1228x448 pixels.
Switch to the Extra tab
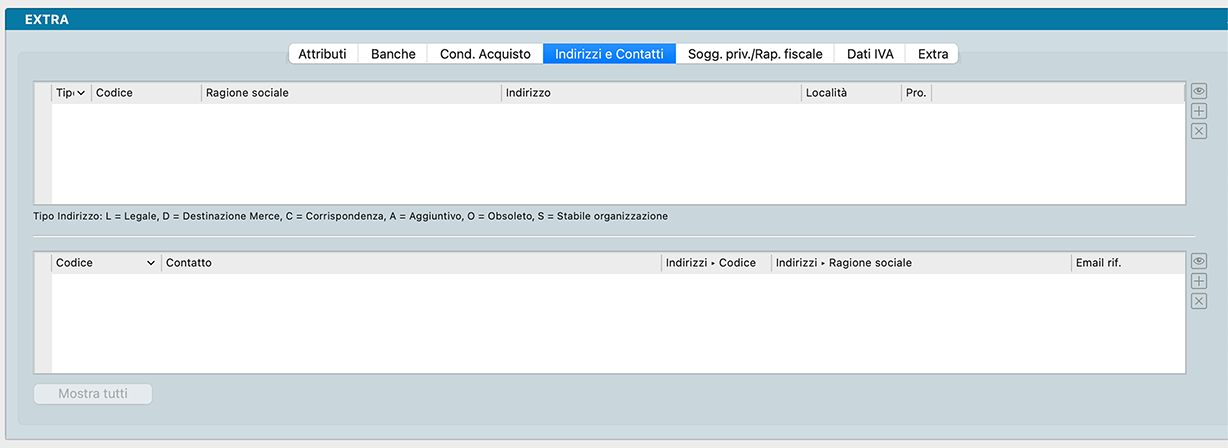(933, 54)
